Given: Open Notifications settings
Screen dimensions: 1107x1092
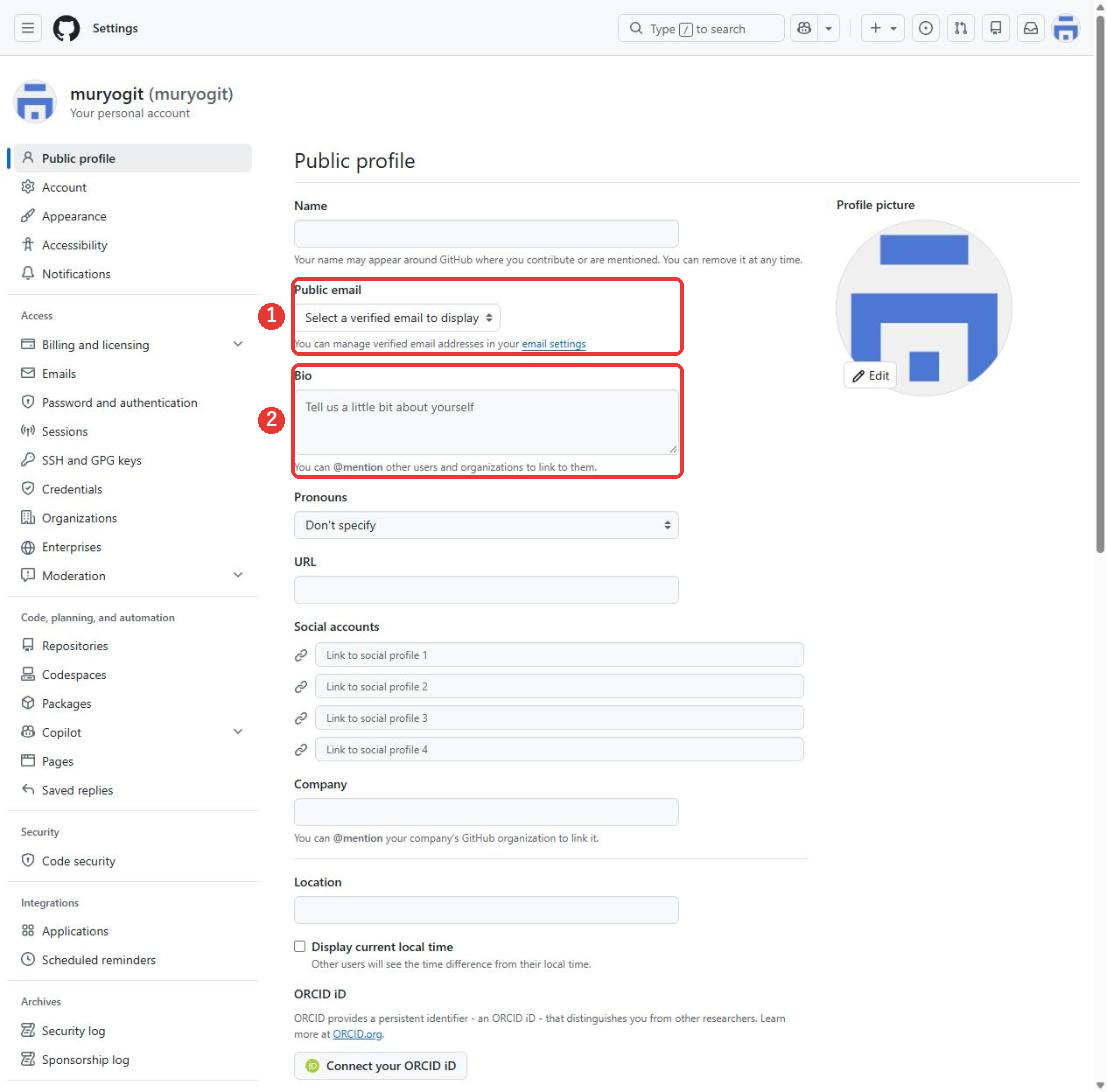Looking at the screenshot, I should (x=133, y=274).
